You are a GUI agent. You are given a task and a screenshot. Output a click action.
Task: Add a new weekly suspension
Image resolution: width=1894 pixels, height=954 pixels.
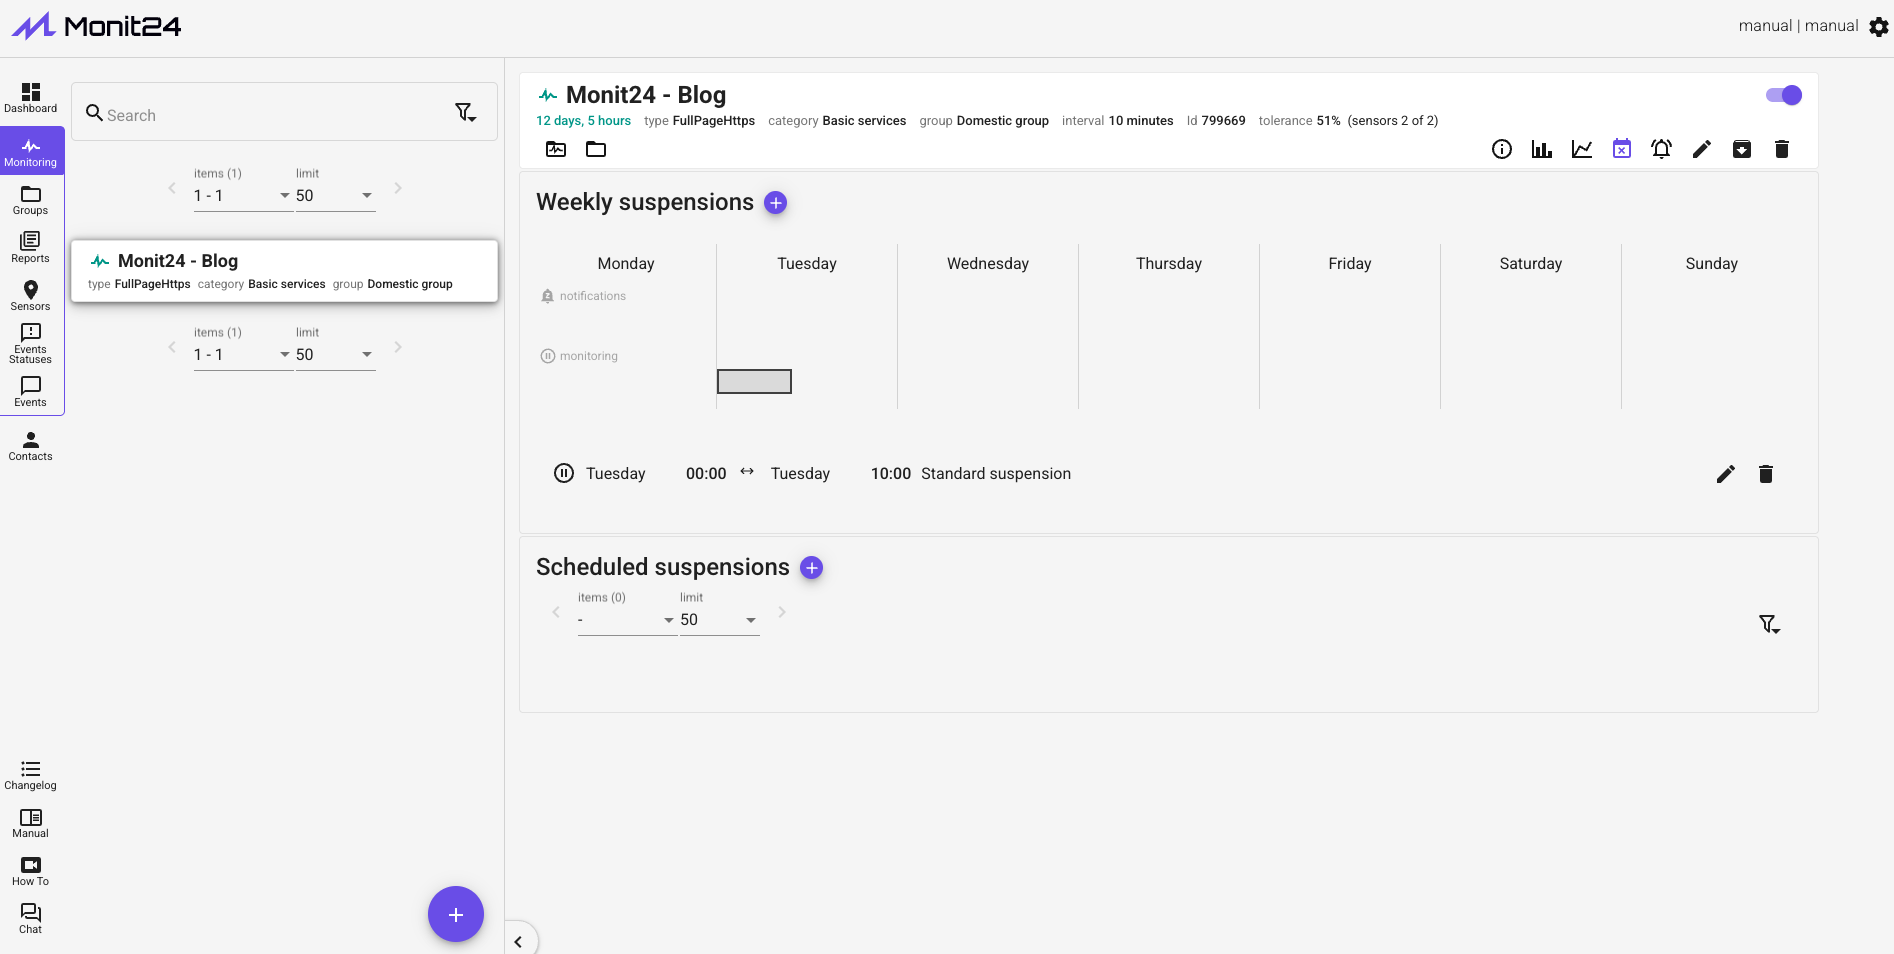click(x=775, y=203)
